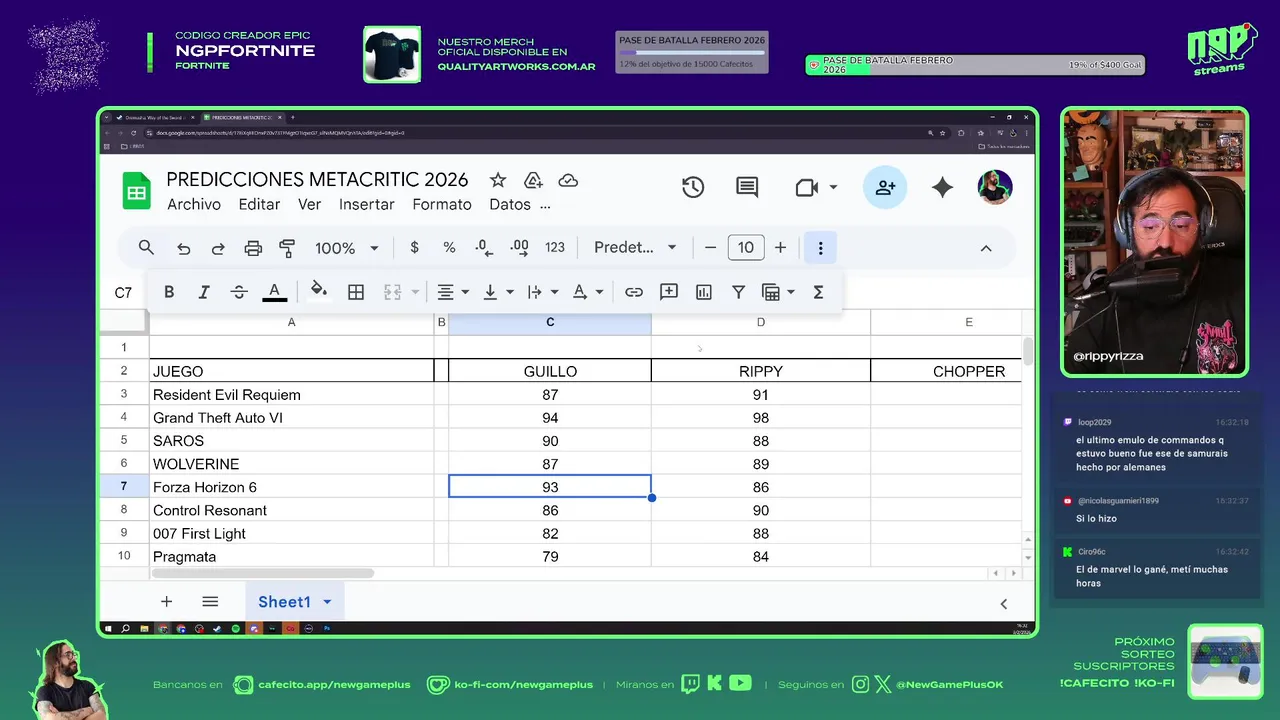Open the Google Sheets home icon
The width and height of the screenshot is (1280, 720).
point(136,191)
